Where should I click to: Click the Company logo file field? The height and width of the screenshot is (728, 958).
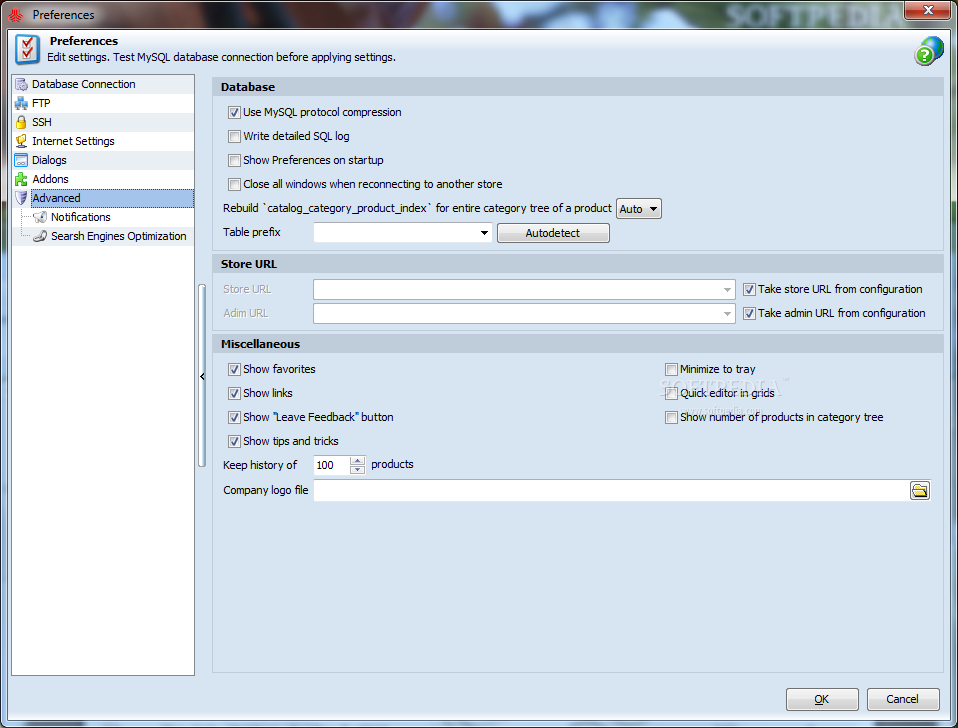click(x=611, y=490)
